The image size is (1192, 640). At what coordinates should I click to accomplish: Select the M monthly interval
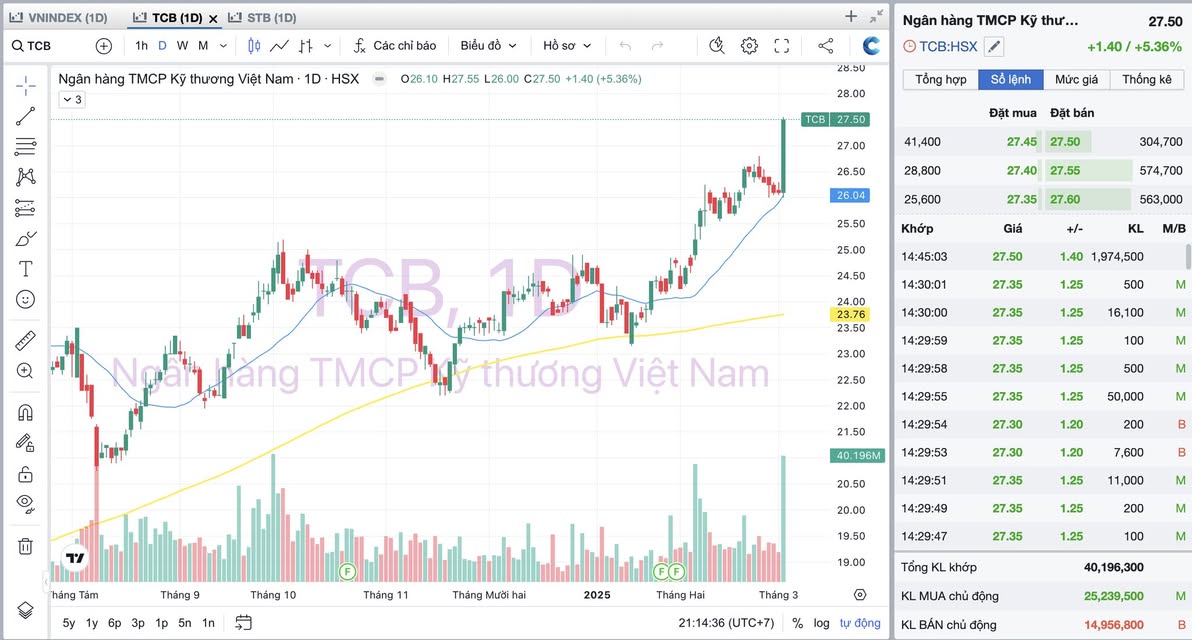(x=203, y=46)
